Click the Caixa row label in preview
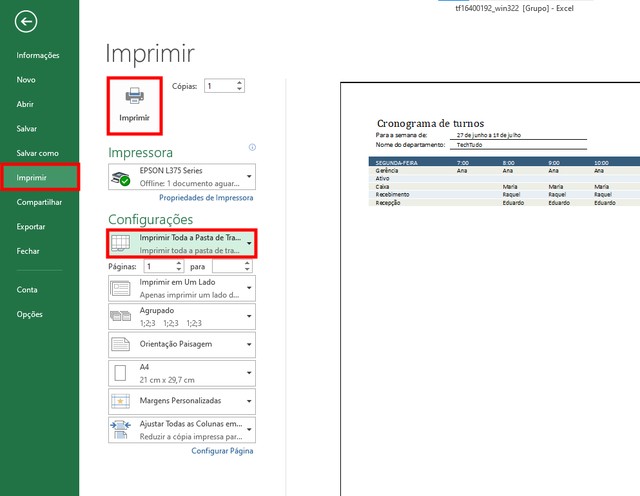The width and height of the screenshot is (640, 496). click(x=382, y=187)
